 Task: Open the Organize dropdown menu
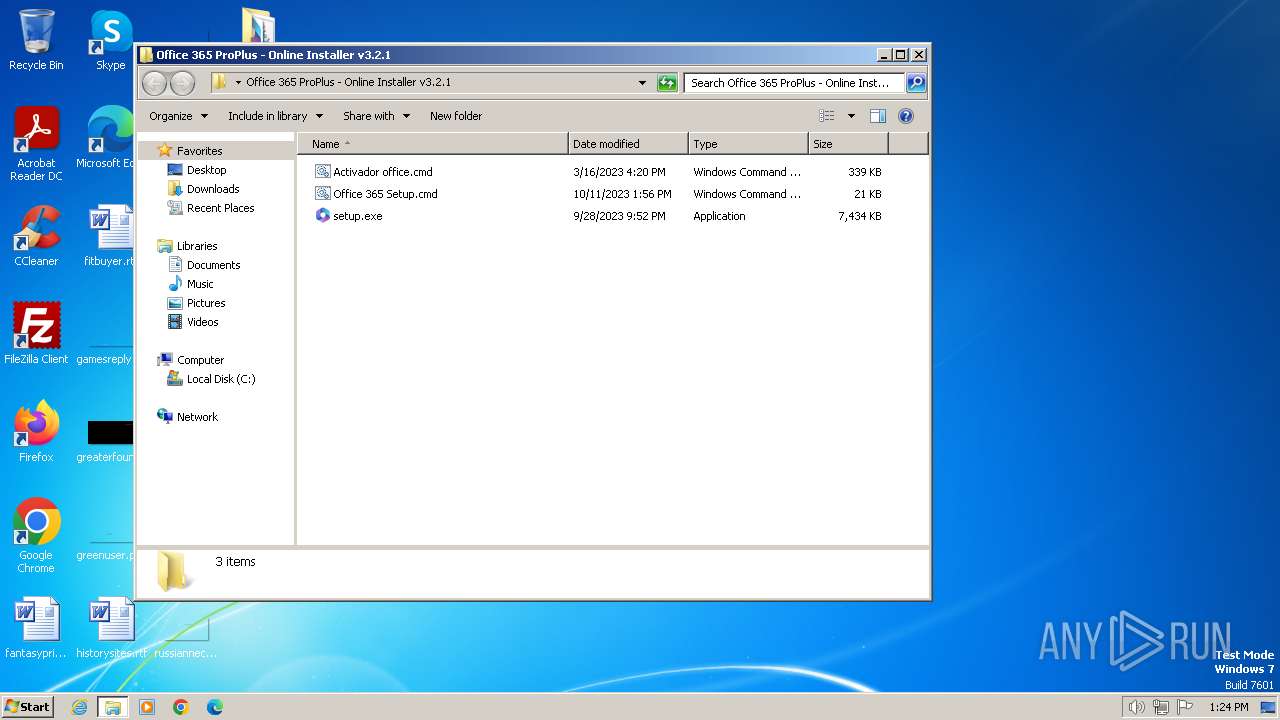(x=178, y=116)
